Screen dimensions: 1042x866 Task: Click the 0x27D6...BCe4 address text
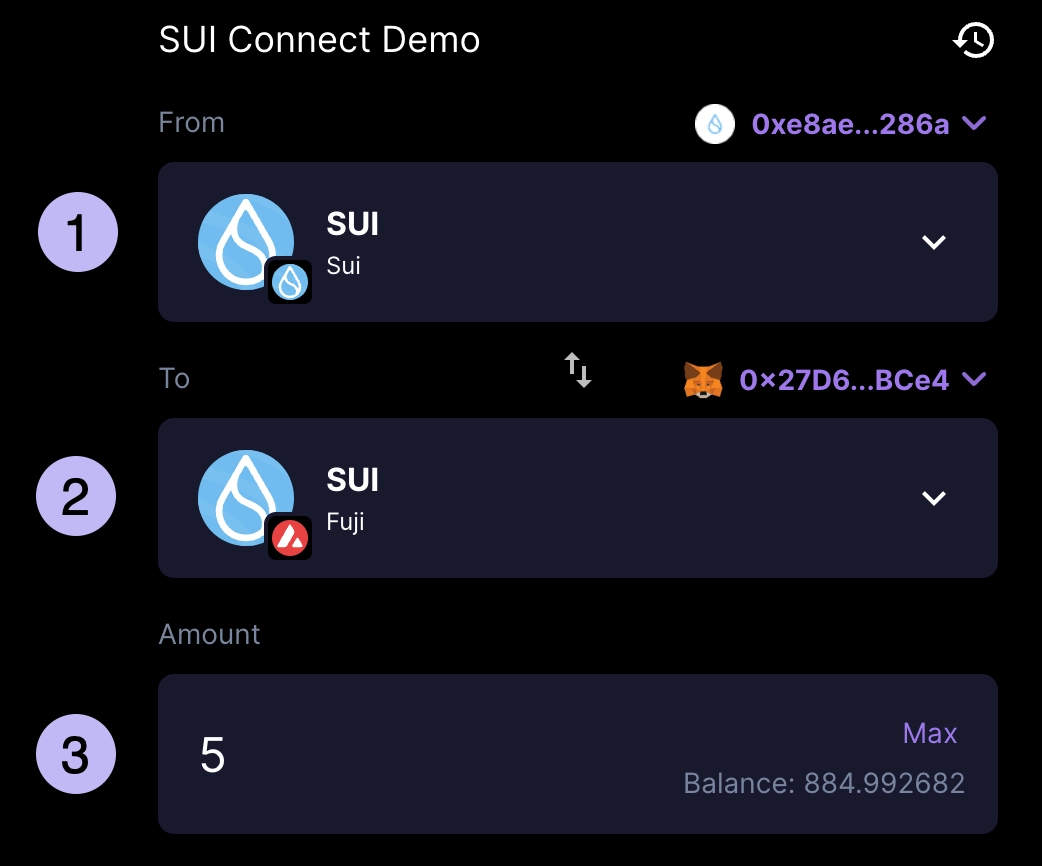click(844, 380)
